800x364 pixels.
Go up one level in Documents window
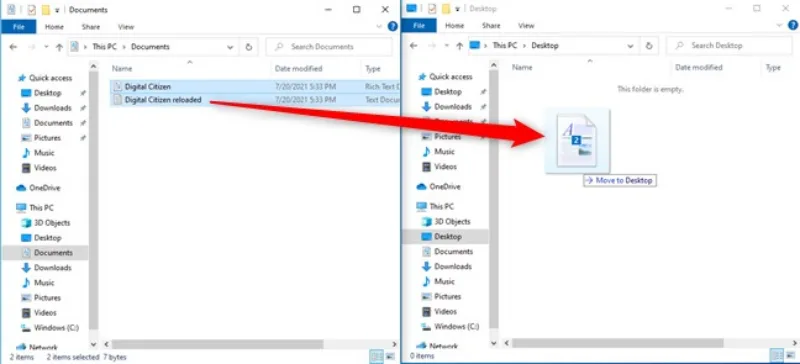[x=59, y=47]
